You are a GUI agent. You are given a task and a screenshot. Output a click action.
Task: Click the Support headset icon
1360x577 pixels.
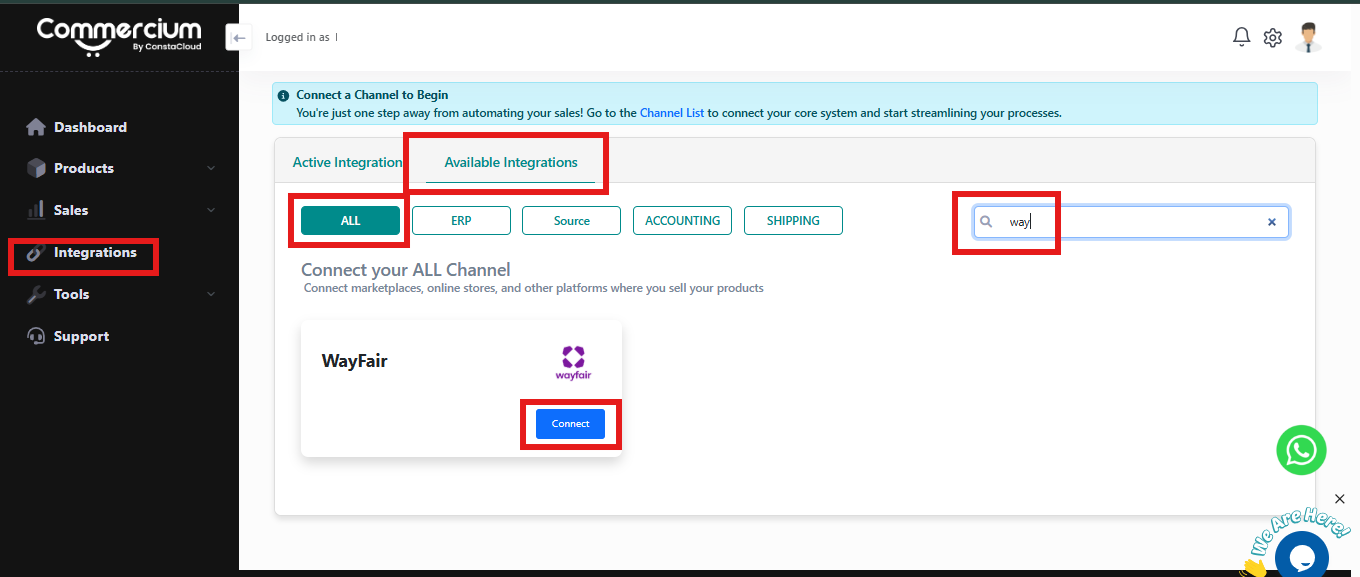click(36, 336)
